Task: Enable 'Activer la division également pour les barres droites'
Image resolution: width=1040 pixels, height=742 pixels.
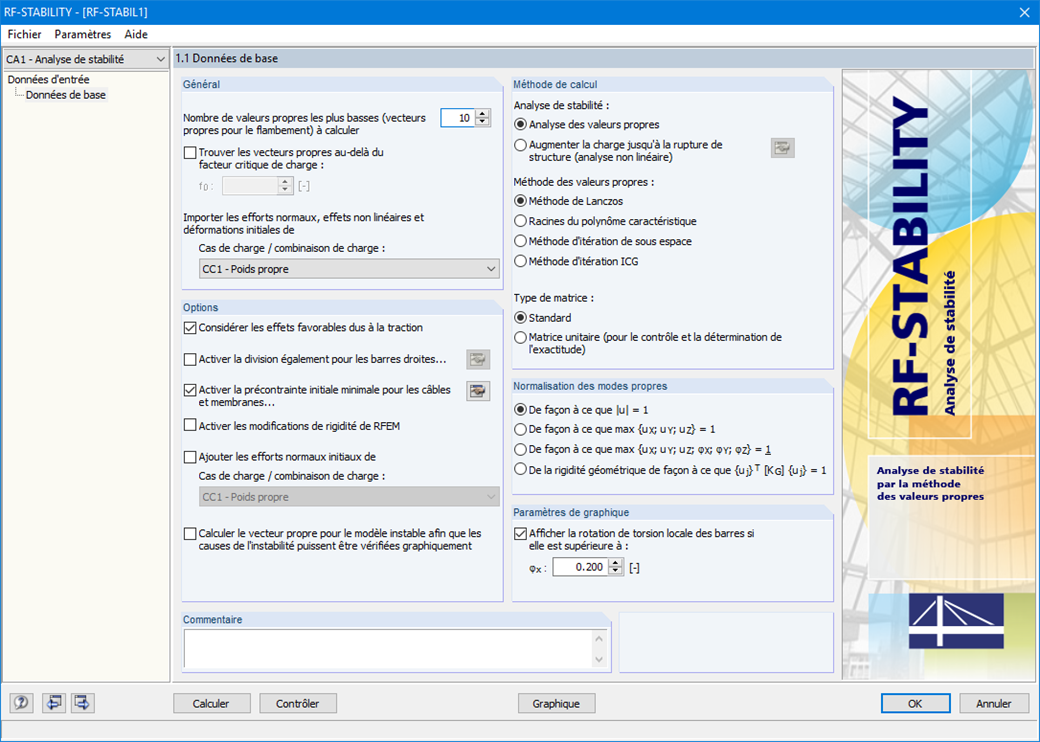Action: [x=190, y=359]
